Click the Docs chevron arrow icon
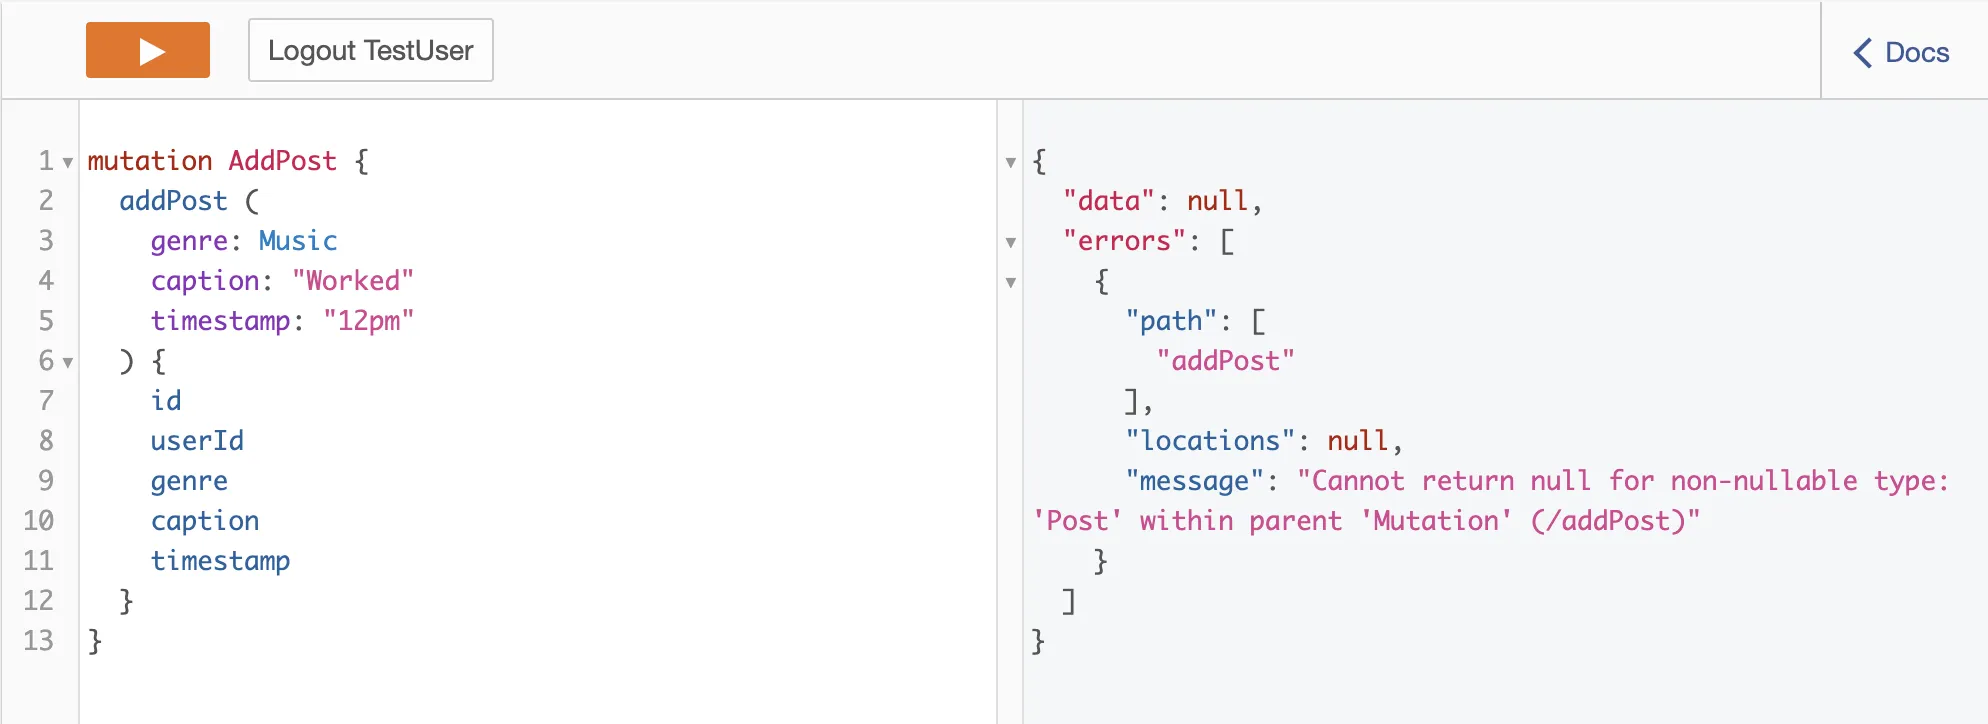Viewport: 1988px width, 724px height. click(1862, 52)
